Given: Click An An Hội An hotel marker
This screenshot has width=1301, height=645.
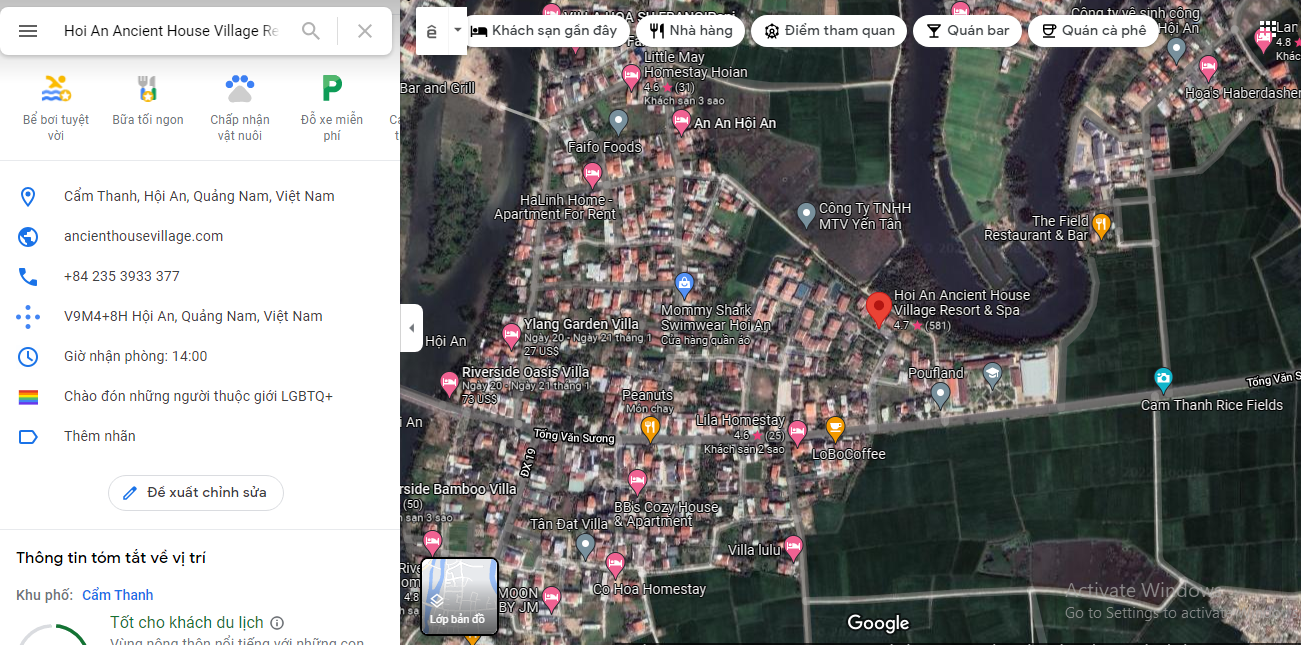Looking at the screenshot, I should click(681, 123).
